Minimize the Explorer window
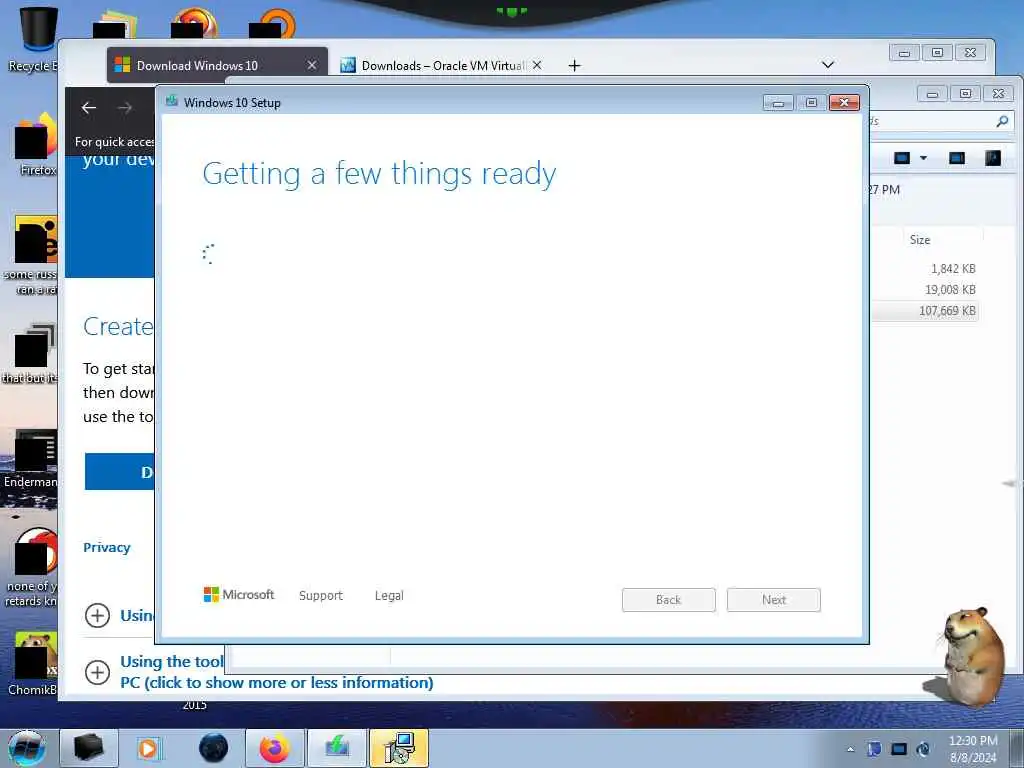 point(932,94)
